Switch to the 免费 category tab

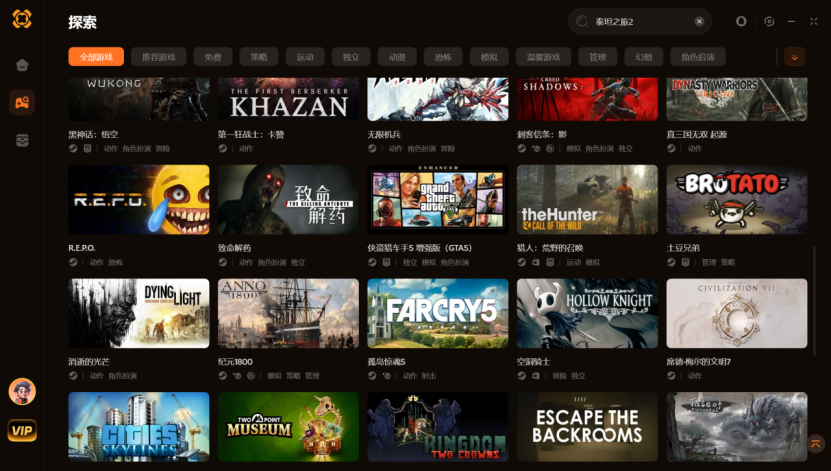pyautogui.click(x=213, y=57)
